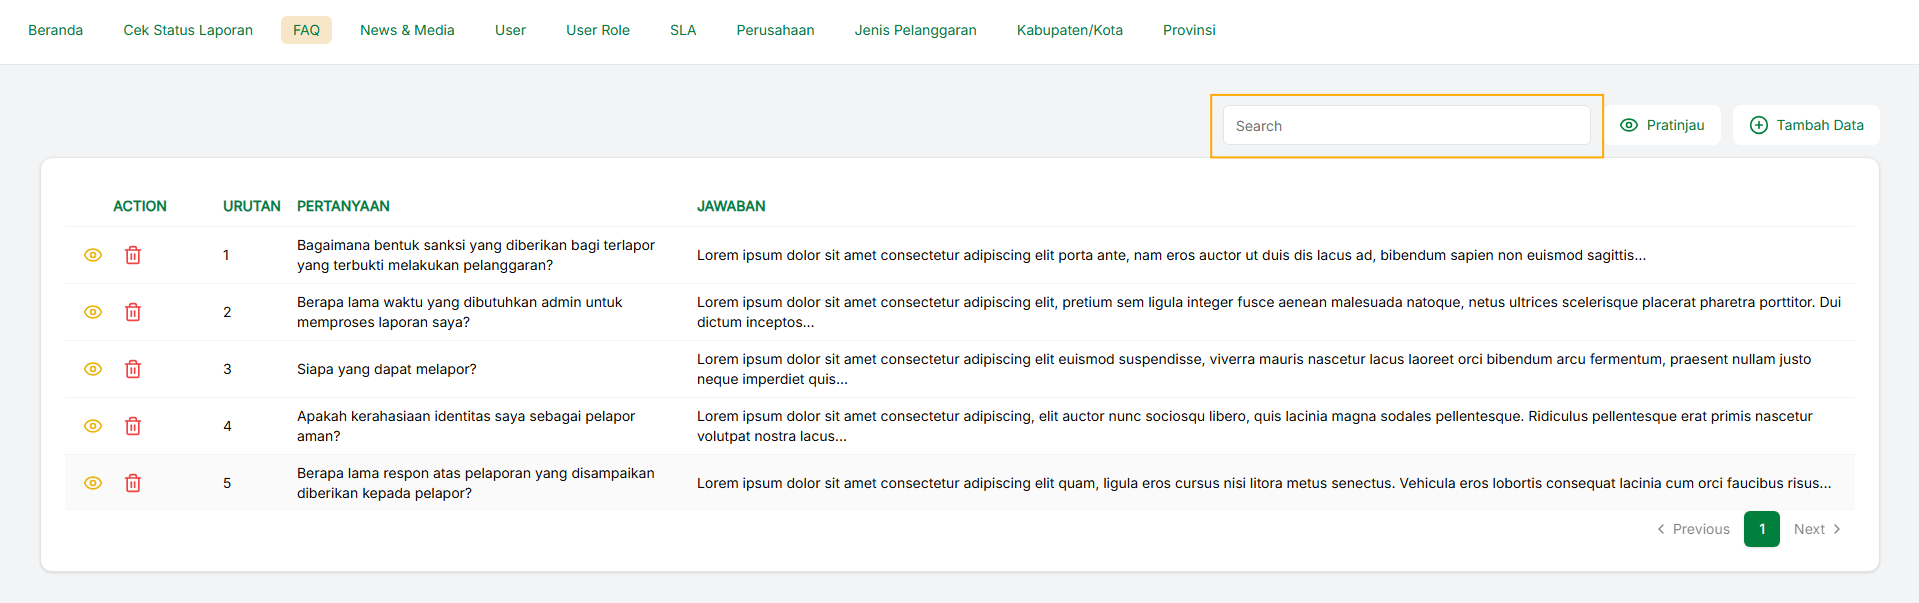Delete FAQ number 5
Image resolution: width=1919 pixels, height=603 pixels.
click(x=133, y=483)
